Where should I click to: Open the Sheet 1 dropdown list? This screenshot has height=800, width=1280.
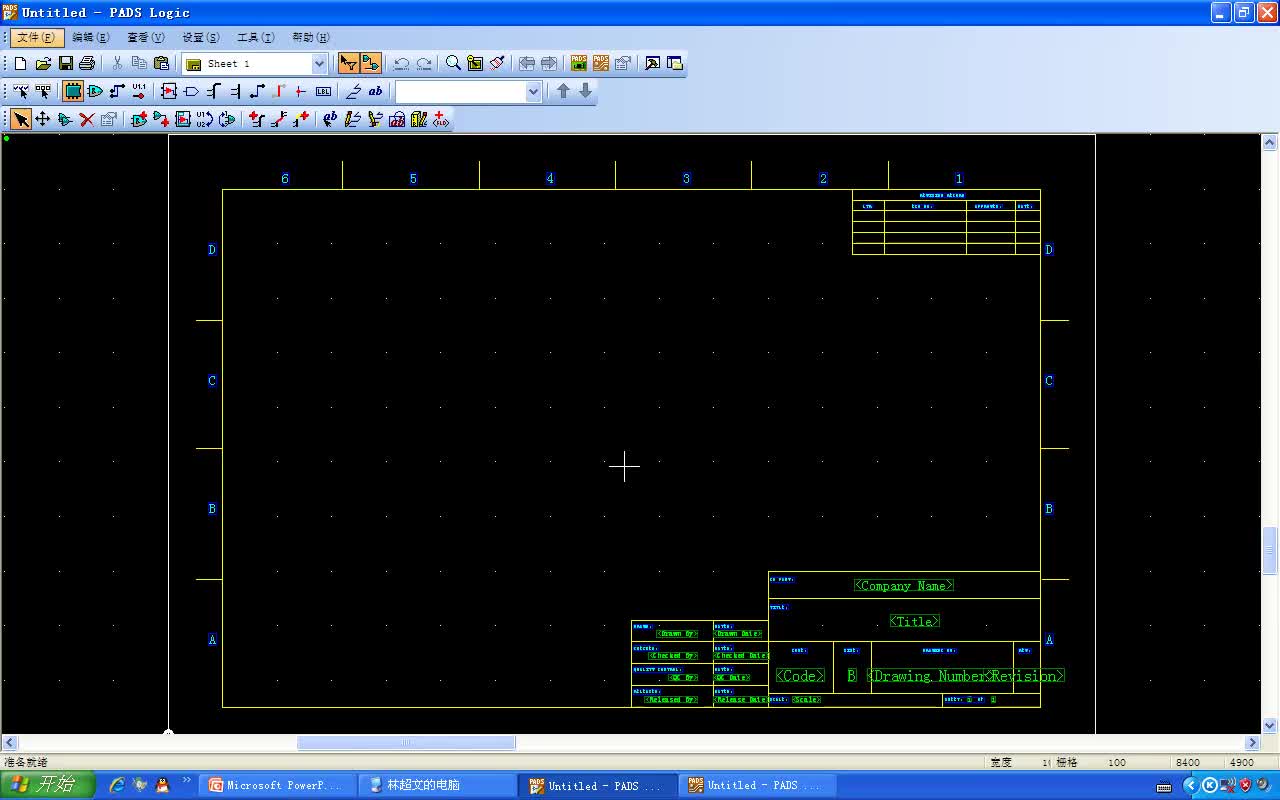tap(319, 63)
